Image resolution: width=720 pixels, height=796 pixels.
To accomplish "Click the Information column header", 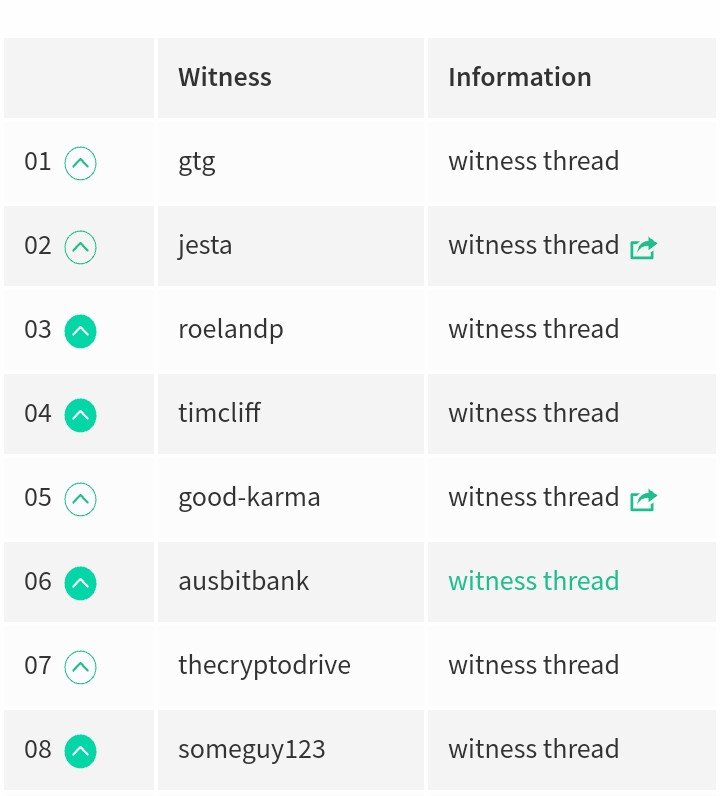I will pos(519,77).
